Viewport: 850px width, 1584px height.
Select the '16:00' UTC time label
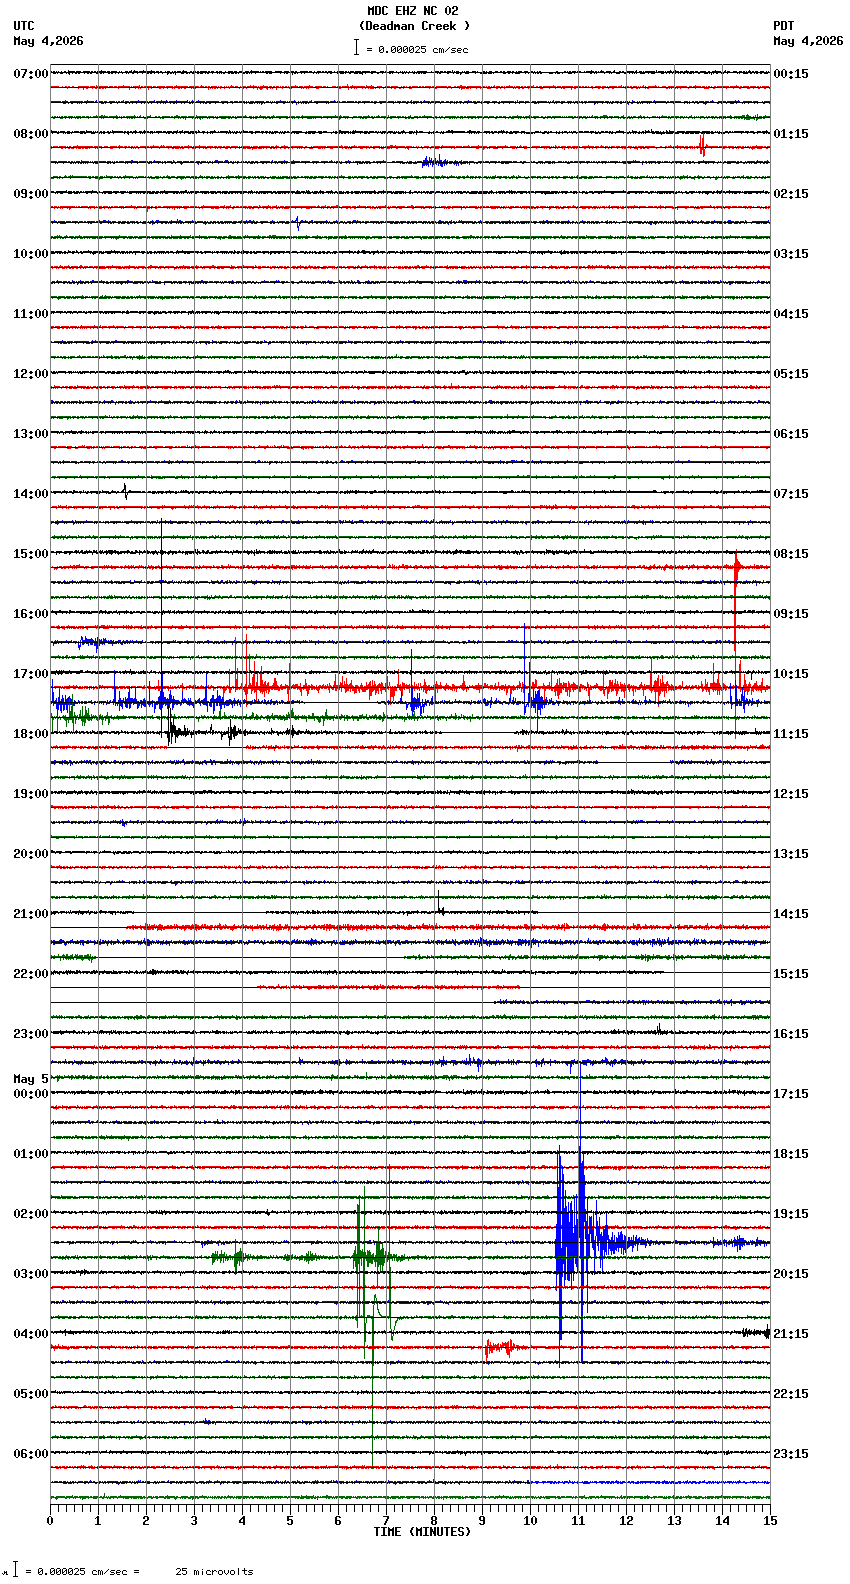(30, 614)
